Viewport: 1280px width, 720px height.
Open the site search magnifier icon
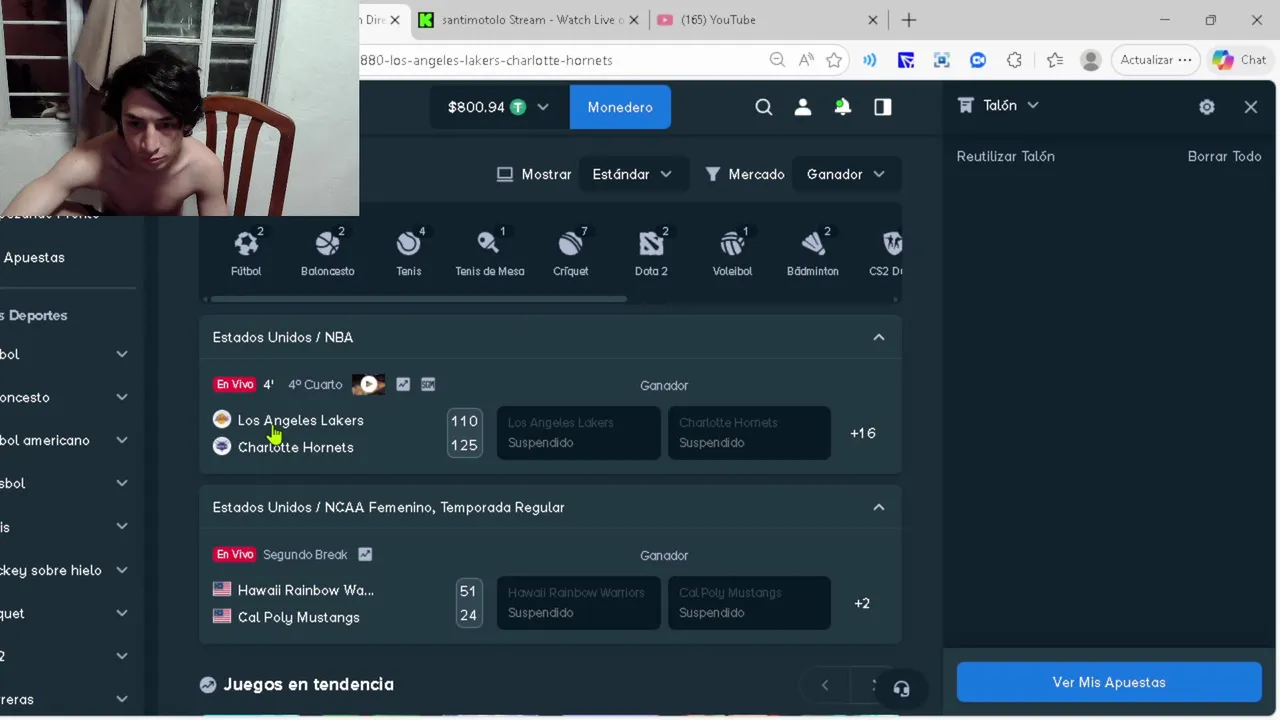coord(764,107)
